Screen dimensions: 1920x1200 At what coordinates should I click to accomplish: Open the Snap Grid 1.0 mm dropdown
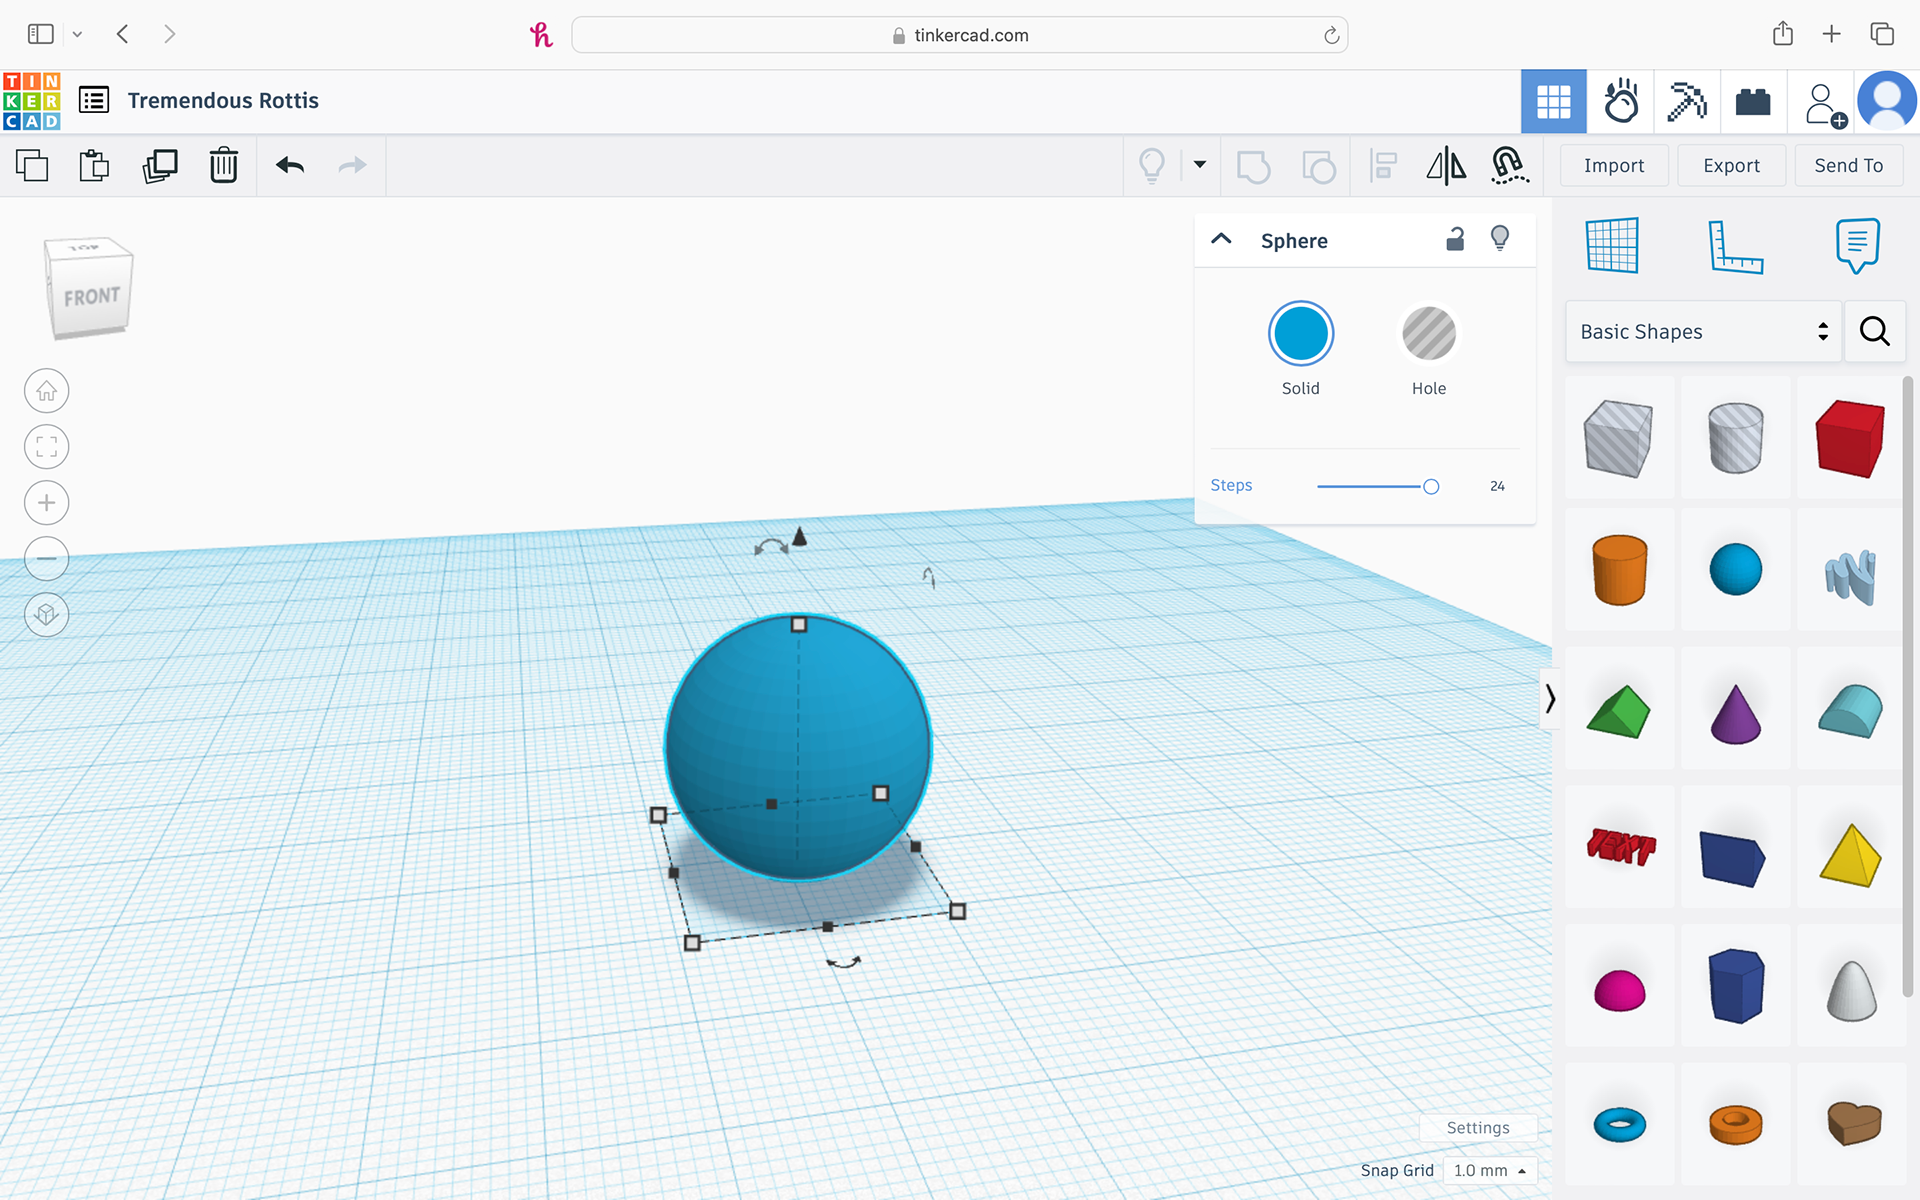(x=1490, y=1170)
